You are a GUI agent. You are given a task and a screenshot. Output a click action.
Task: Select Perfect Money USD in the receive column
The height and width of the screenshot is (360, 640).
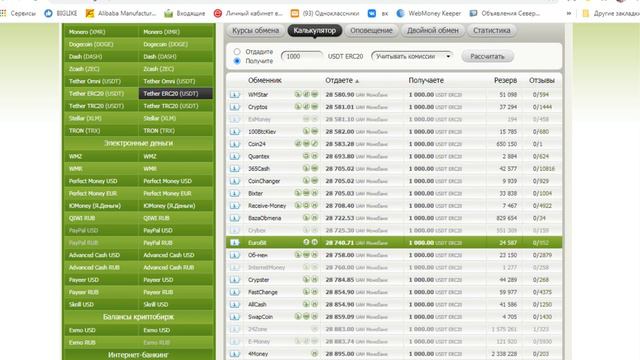point(176,181)
